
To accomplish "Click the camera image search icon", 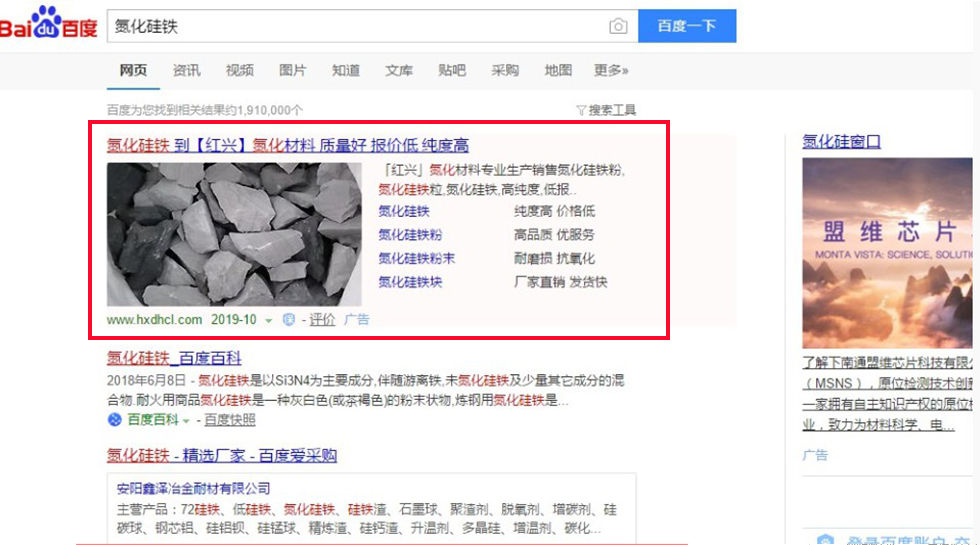I will click(x=618, y=26).
